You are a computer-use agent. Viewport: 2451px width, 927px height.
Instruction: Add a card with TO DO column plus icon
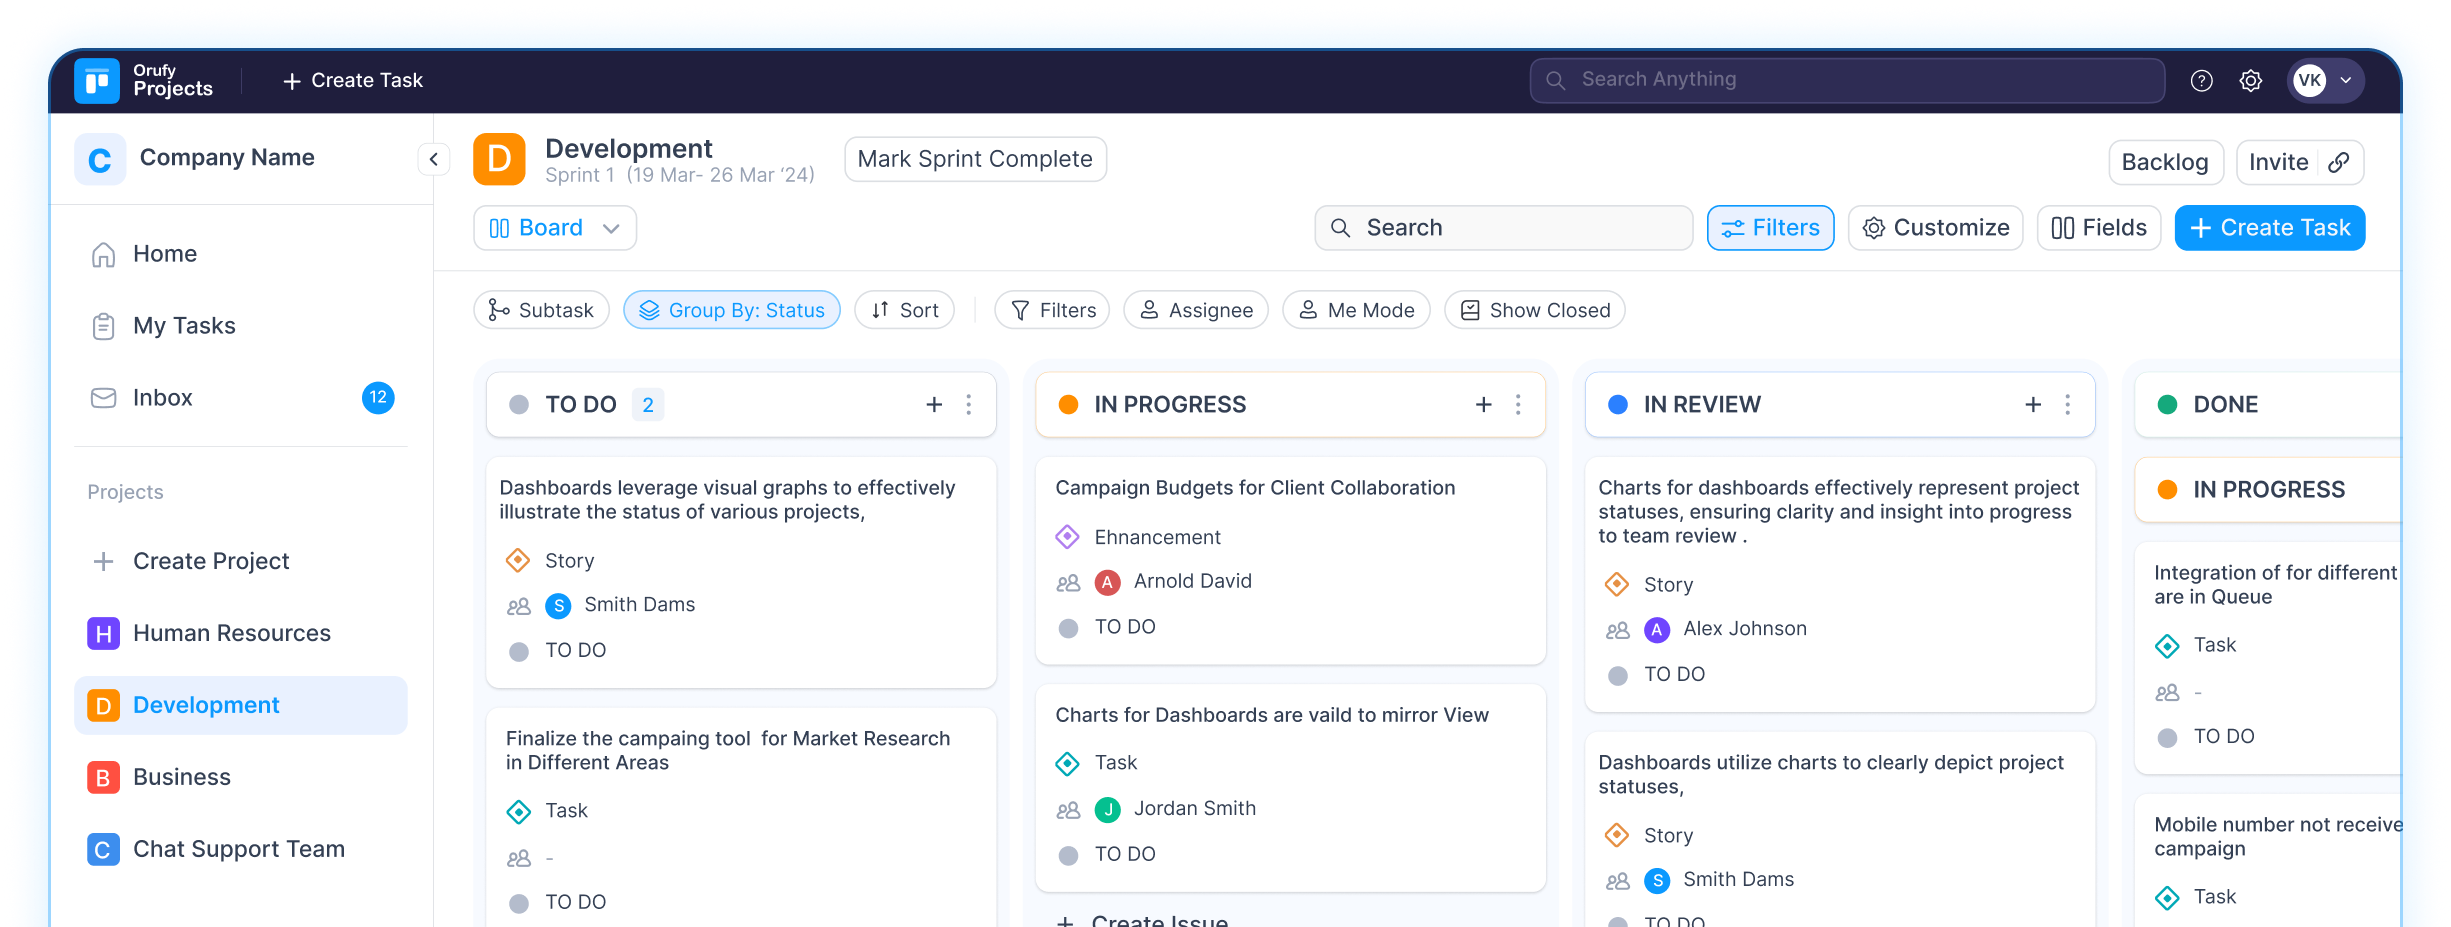coord(934,404)
